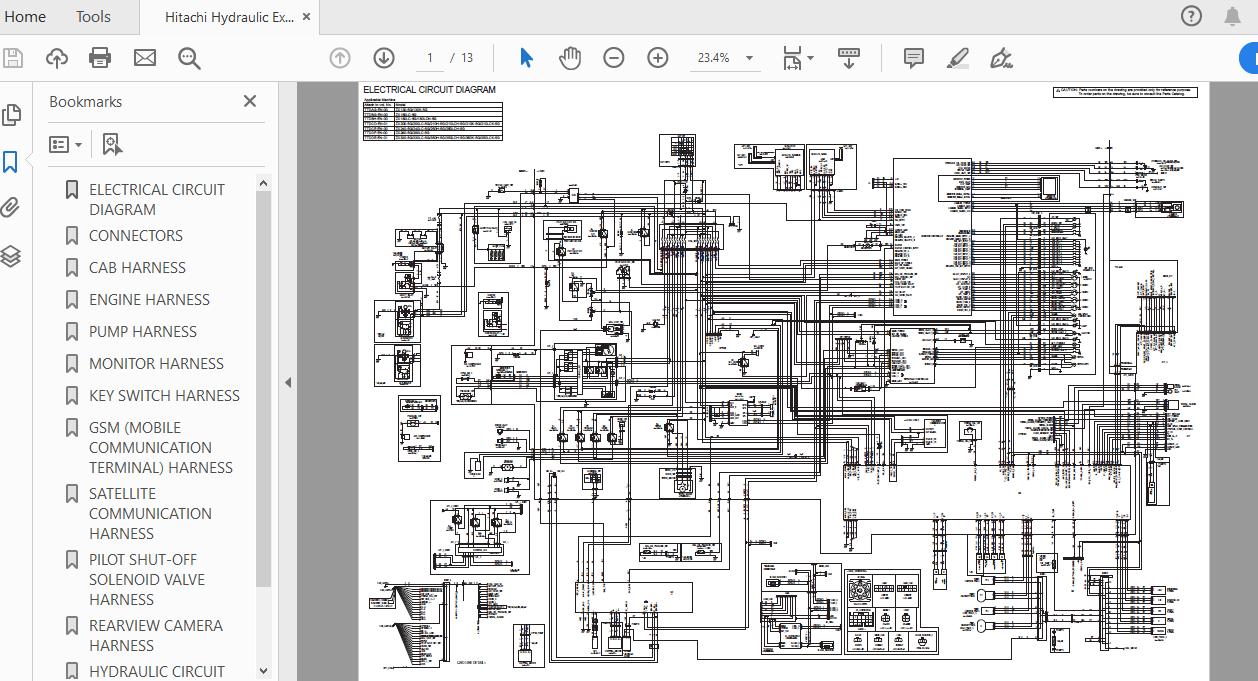The width and height of the screenshot is (1258, 681).
Task: Click the Bookmarks panel heading
Action: 85,101
